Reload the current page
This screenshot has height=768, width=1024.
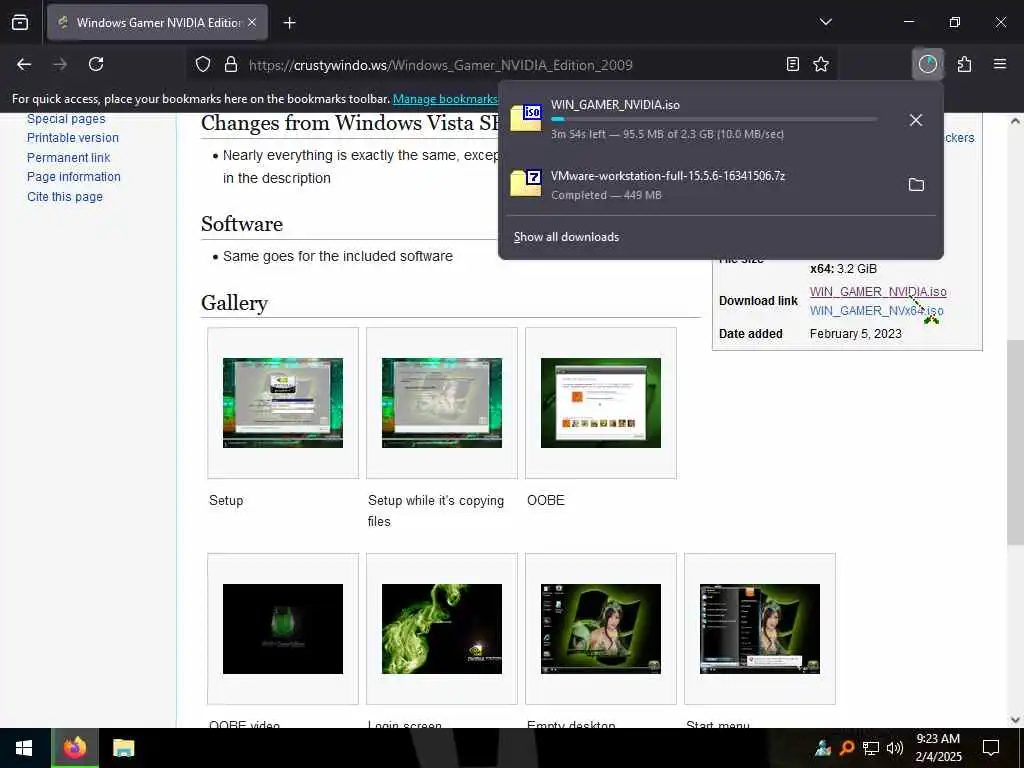tap(96, 64)
